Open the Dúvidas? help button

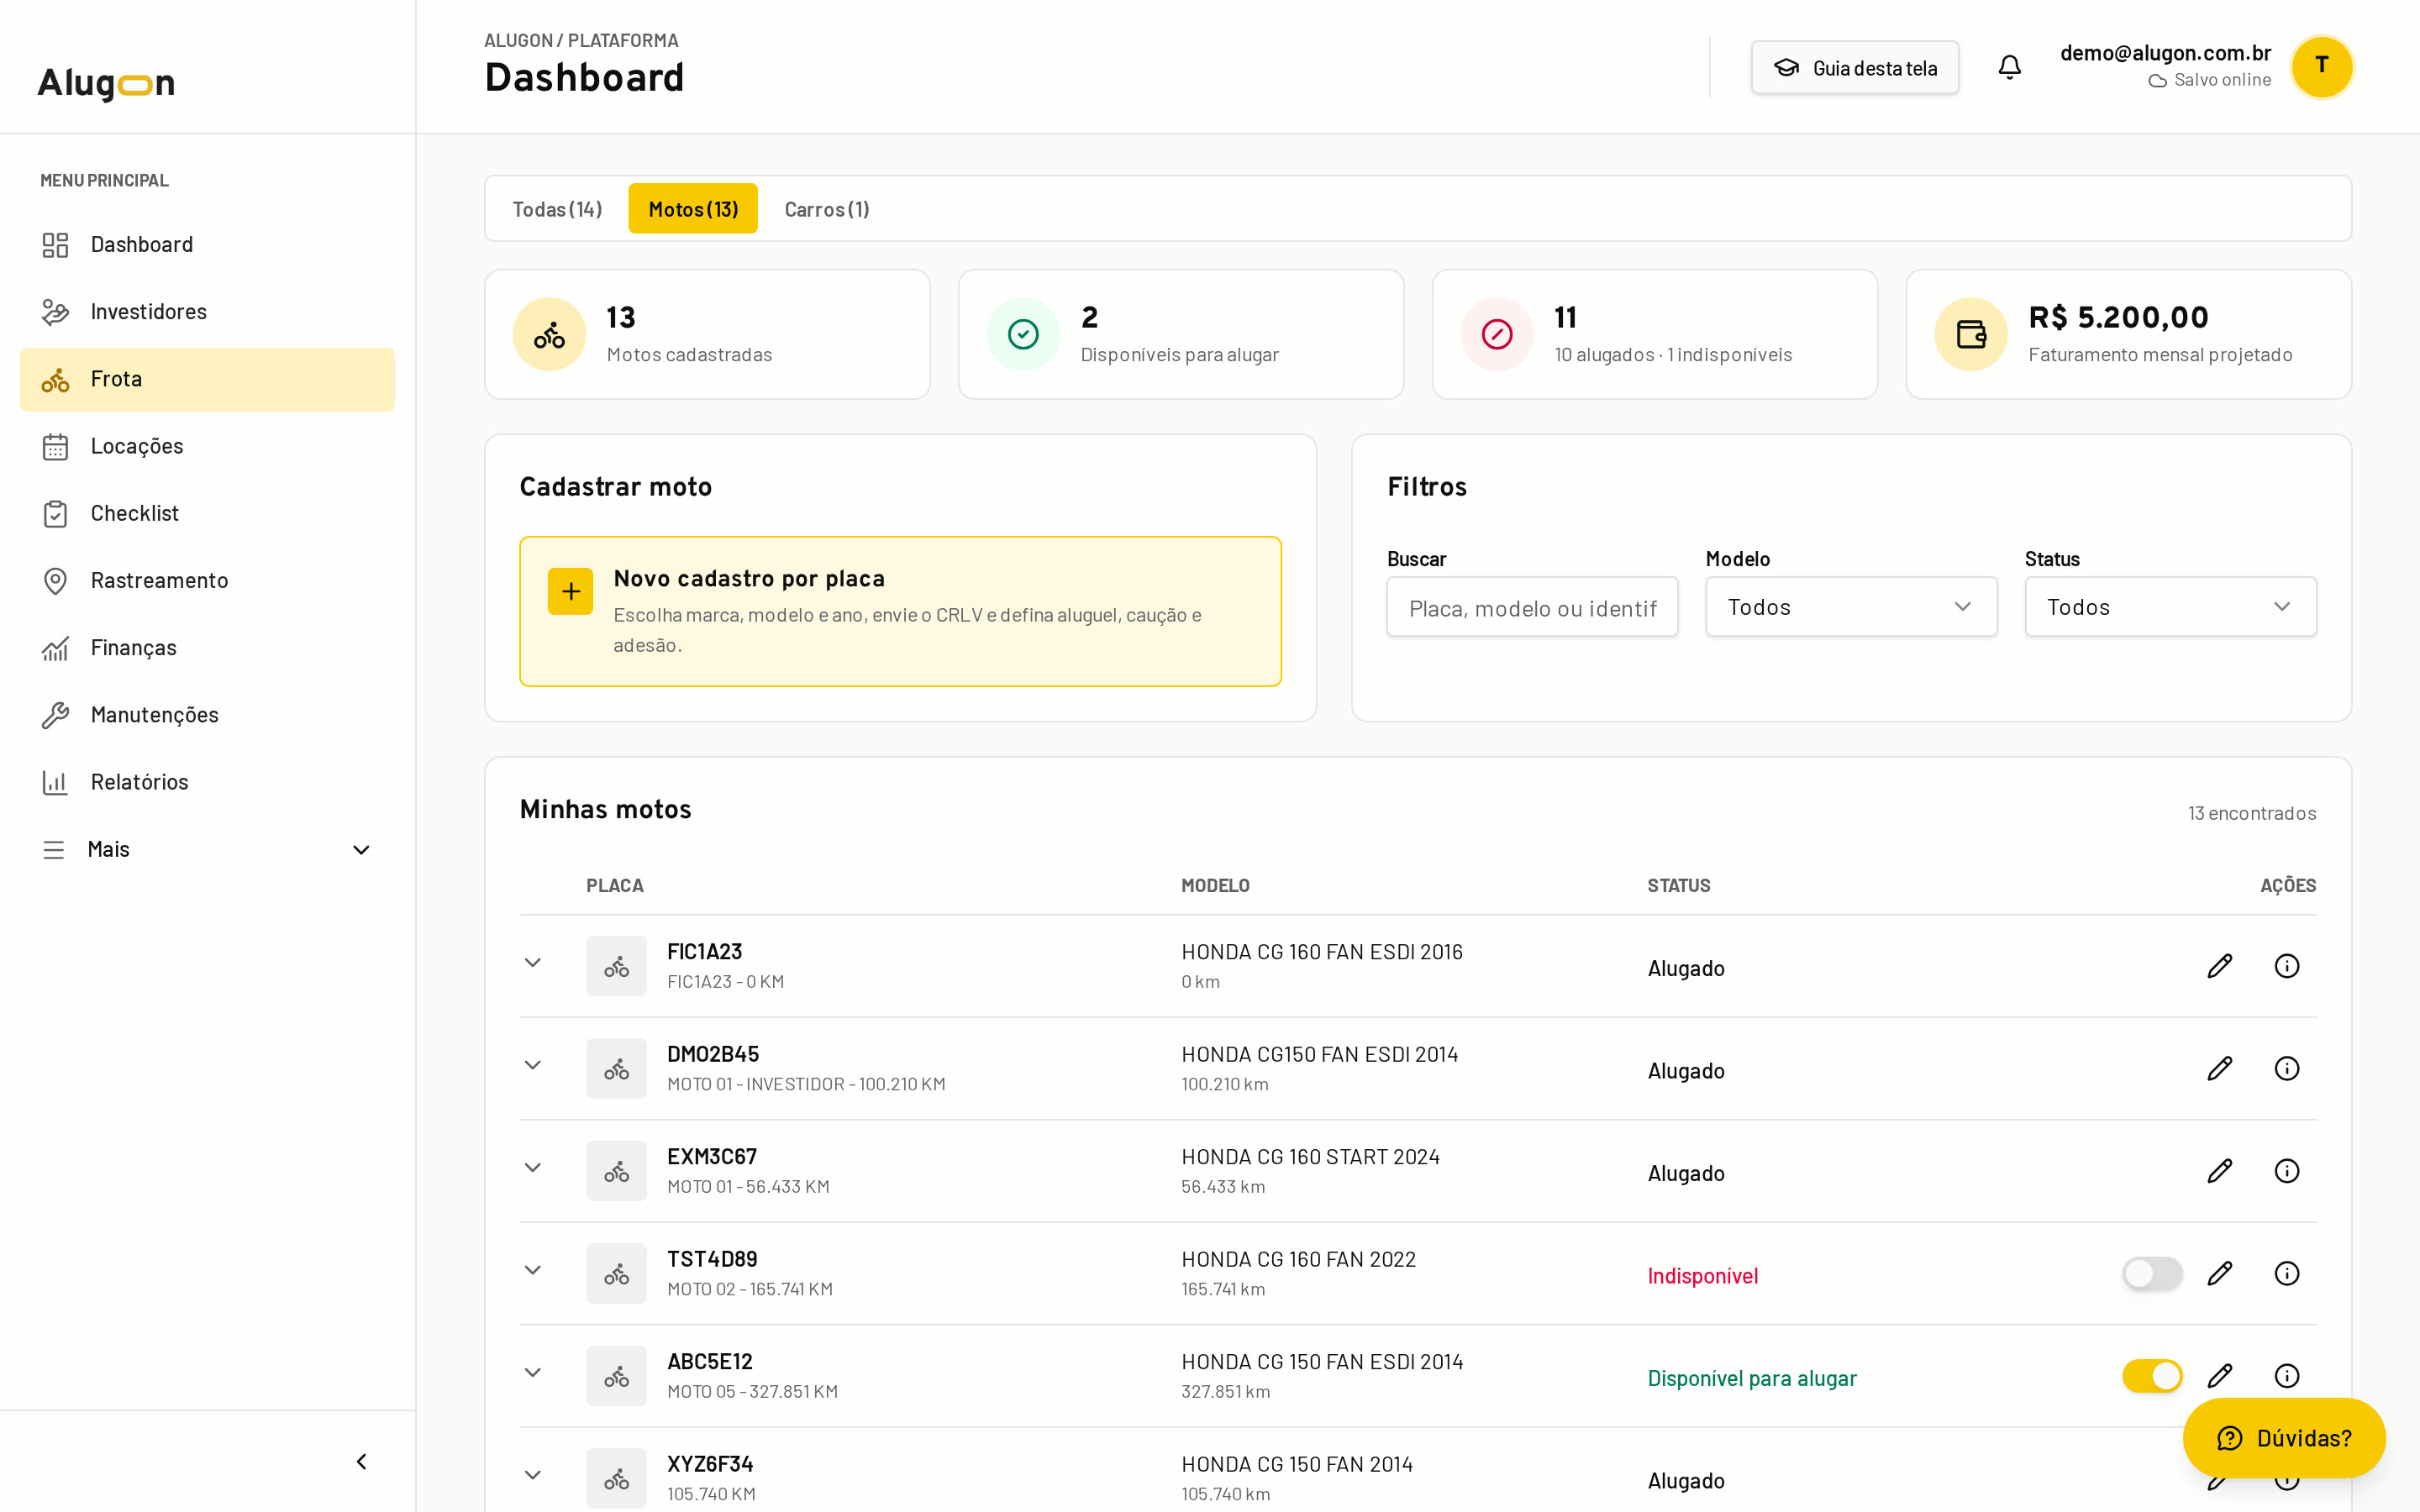click(2284, 1438)
